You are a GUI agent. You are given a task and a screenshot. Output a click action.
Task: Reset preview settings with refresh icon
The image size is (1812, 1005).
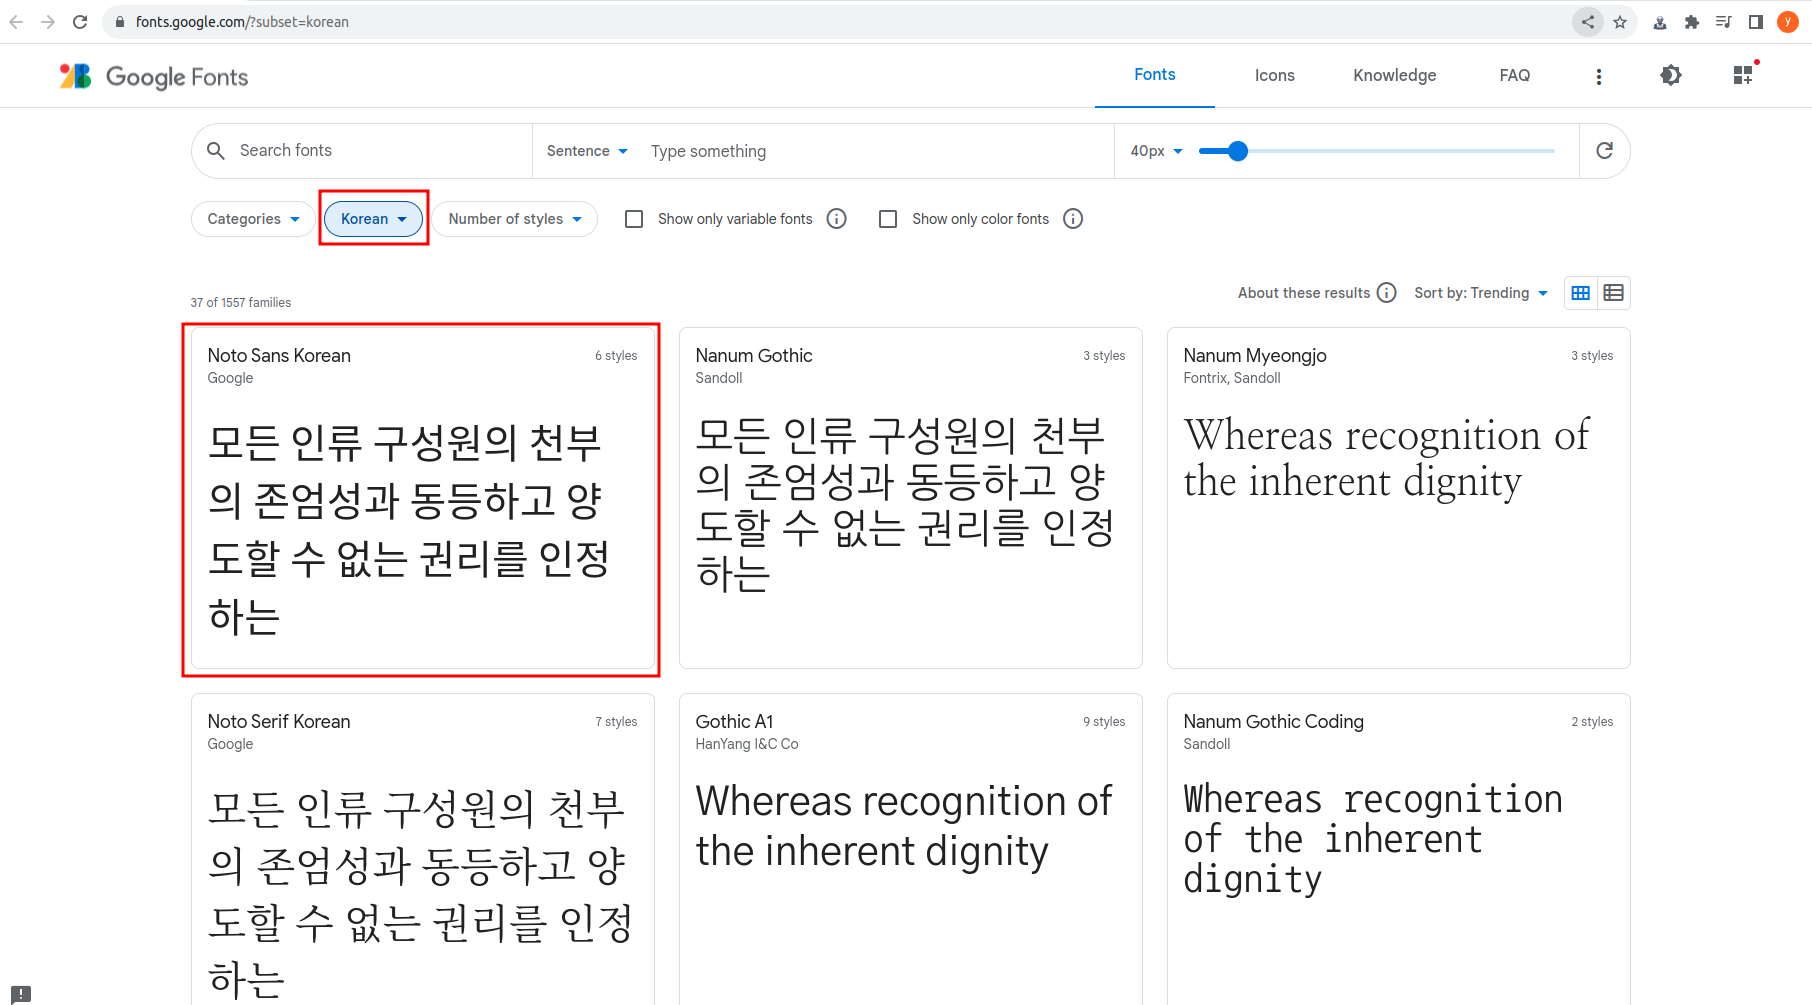[1604, 151]
